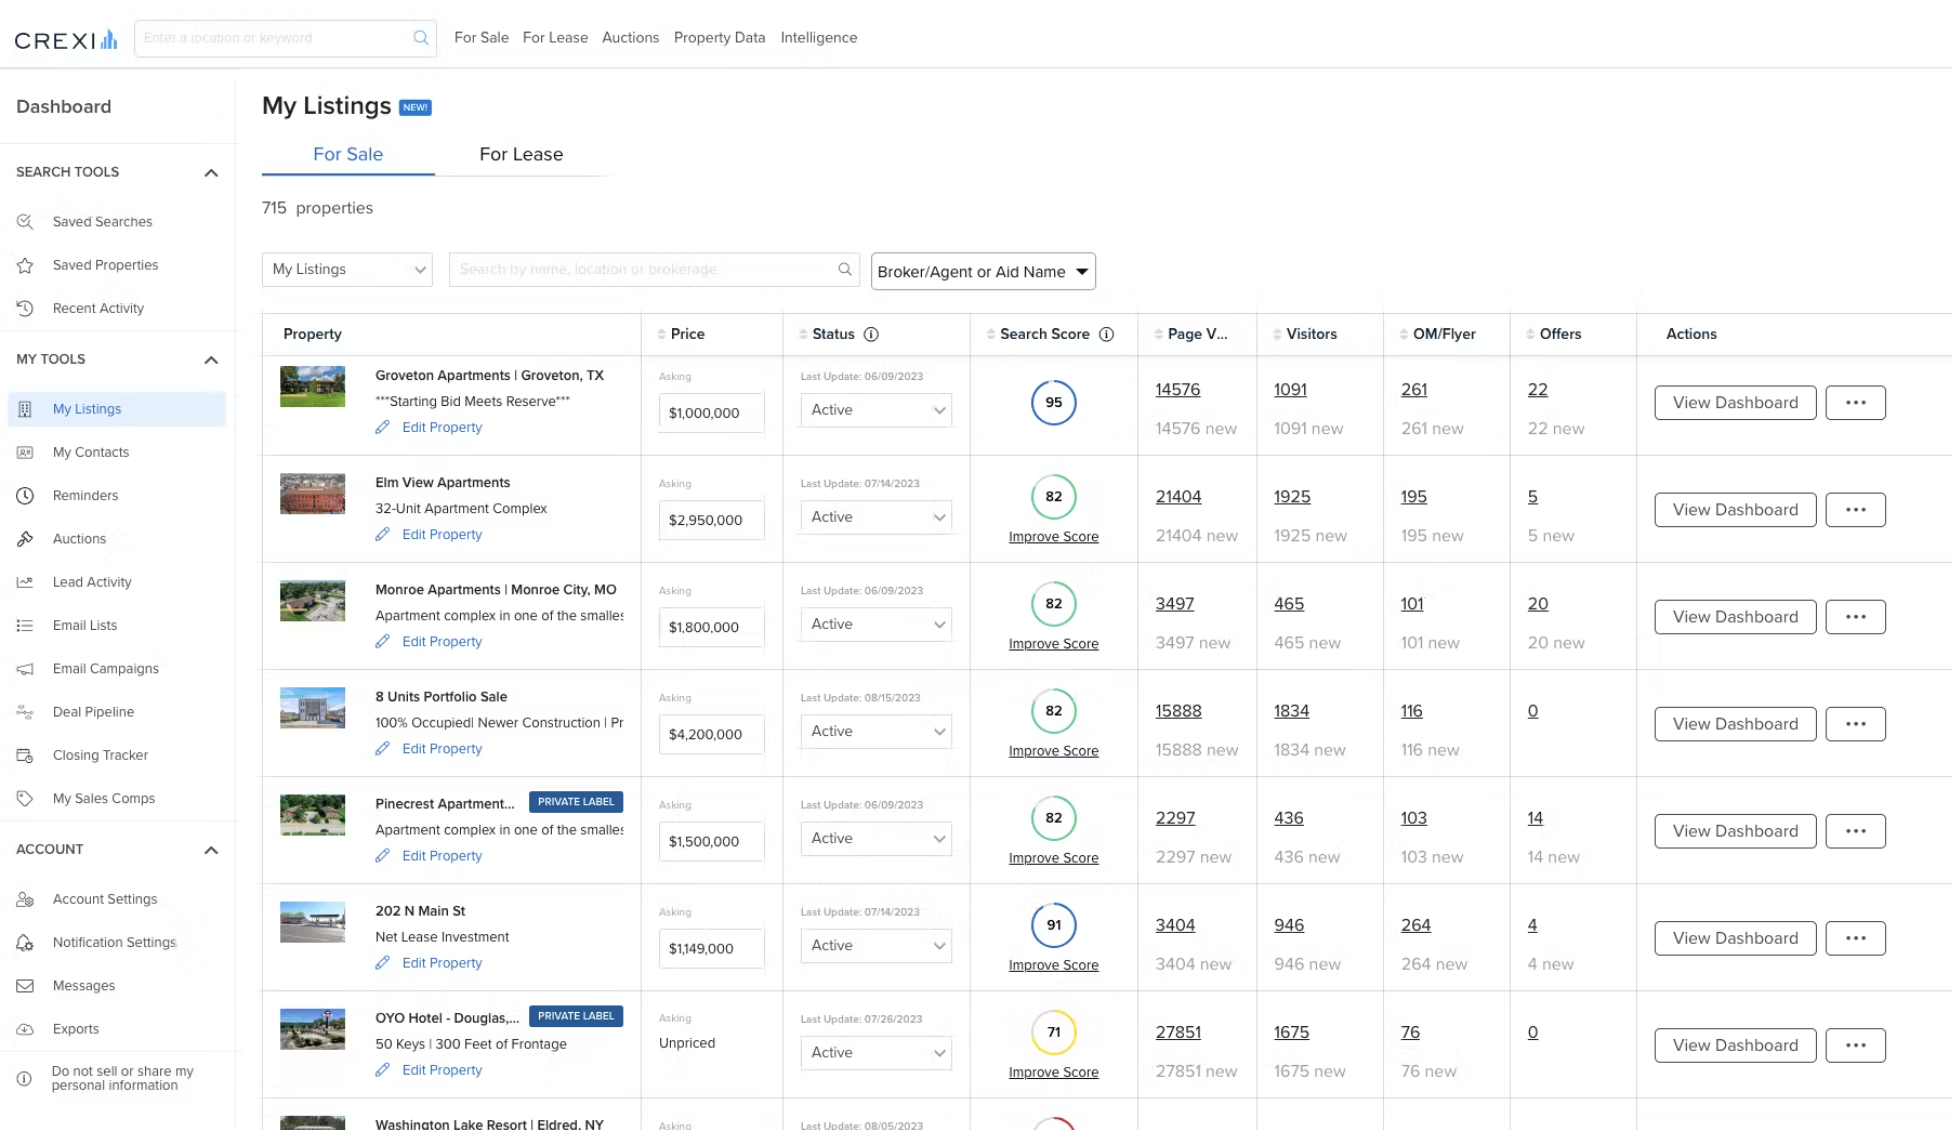Click My Contacts icon in sidebar
This screenshot has width=1952, height=1130.
click(25, 452)
